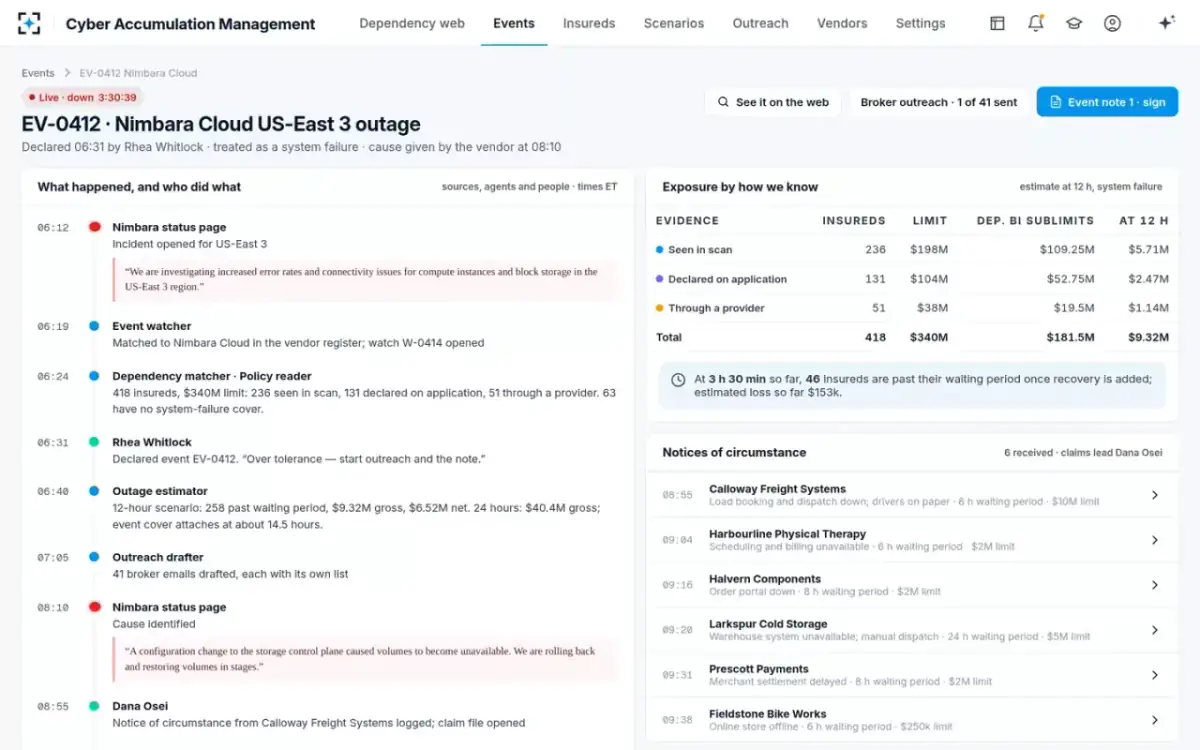Click the Notices of circumstance heading

point(734,452)
